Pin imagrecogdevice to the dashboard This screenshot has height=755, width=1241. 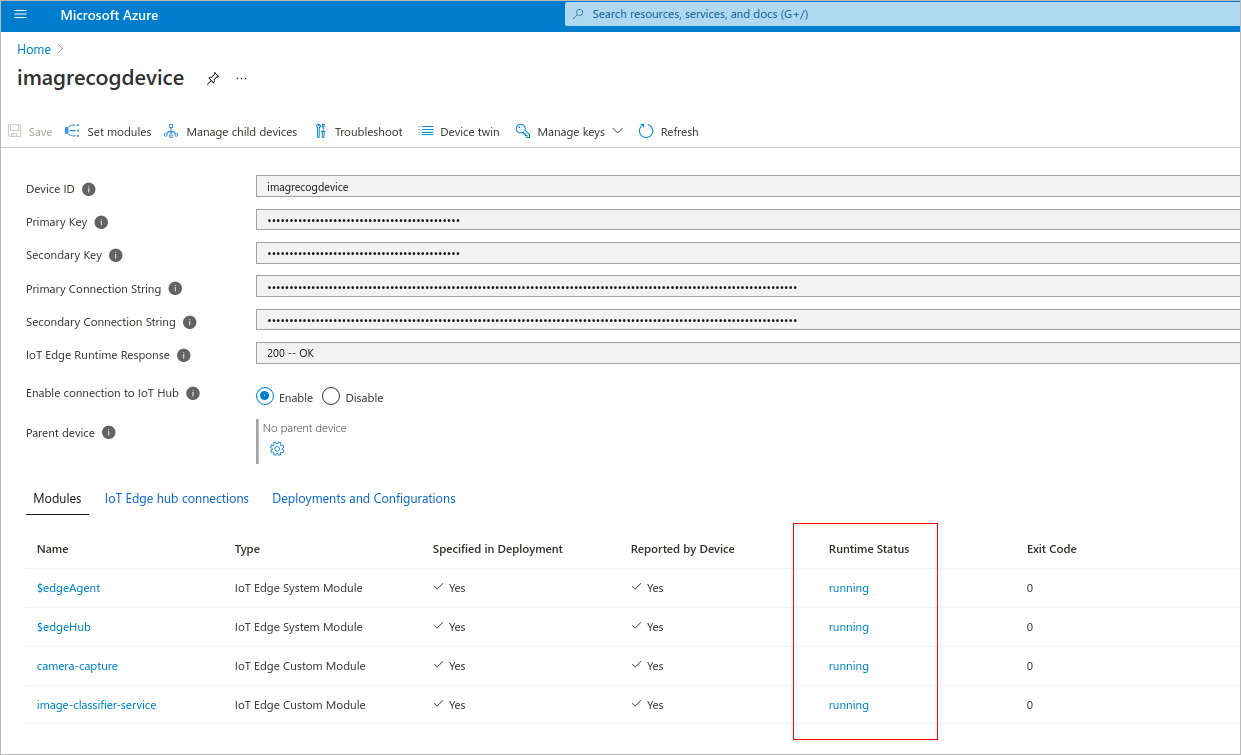213,79
